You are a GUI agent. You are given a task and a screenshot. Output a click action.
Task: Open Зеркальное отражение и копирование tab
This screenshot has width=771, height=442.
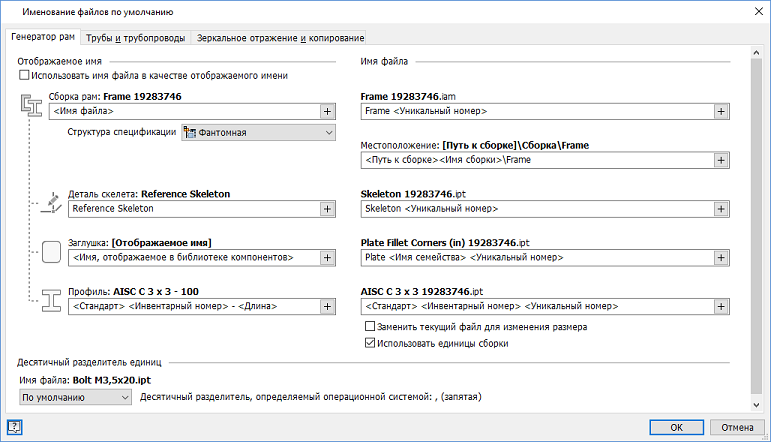[280, 38]
